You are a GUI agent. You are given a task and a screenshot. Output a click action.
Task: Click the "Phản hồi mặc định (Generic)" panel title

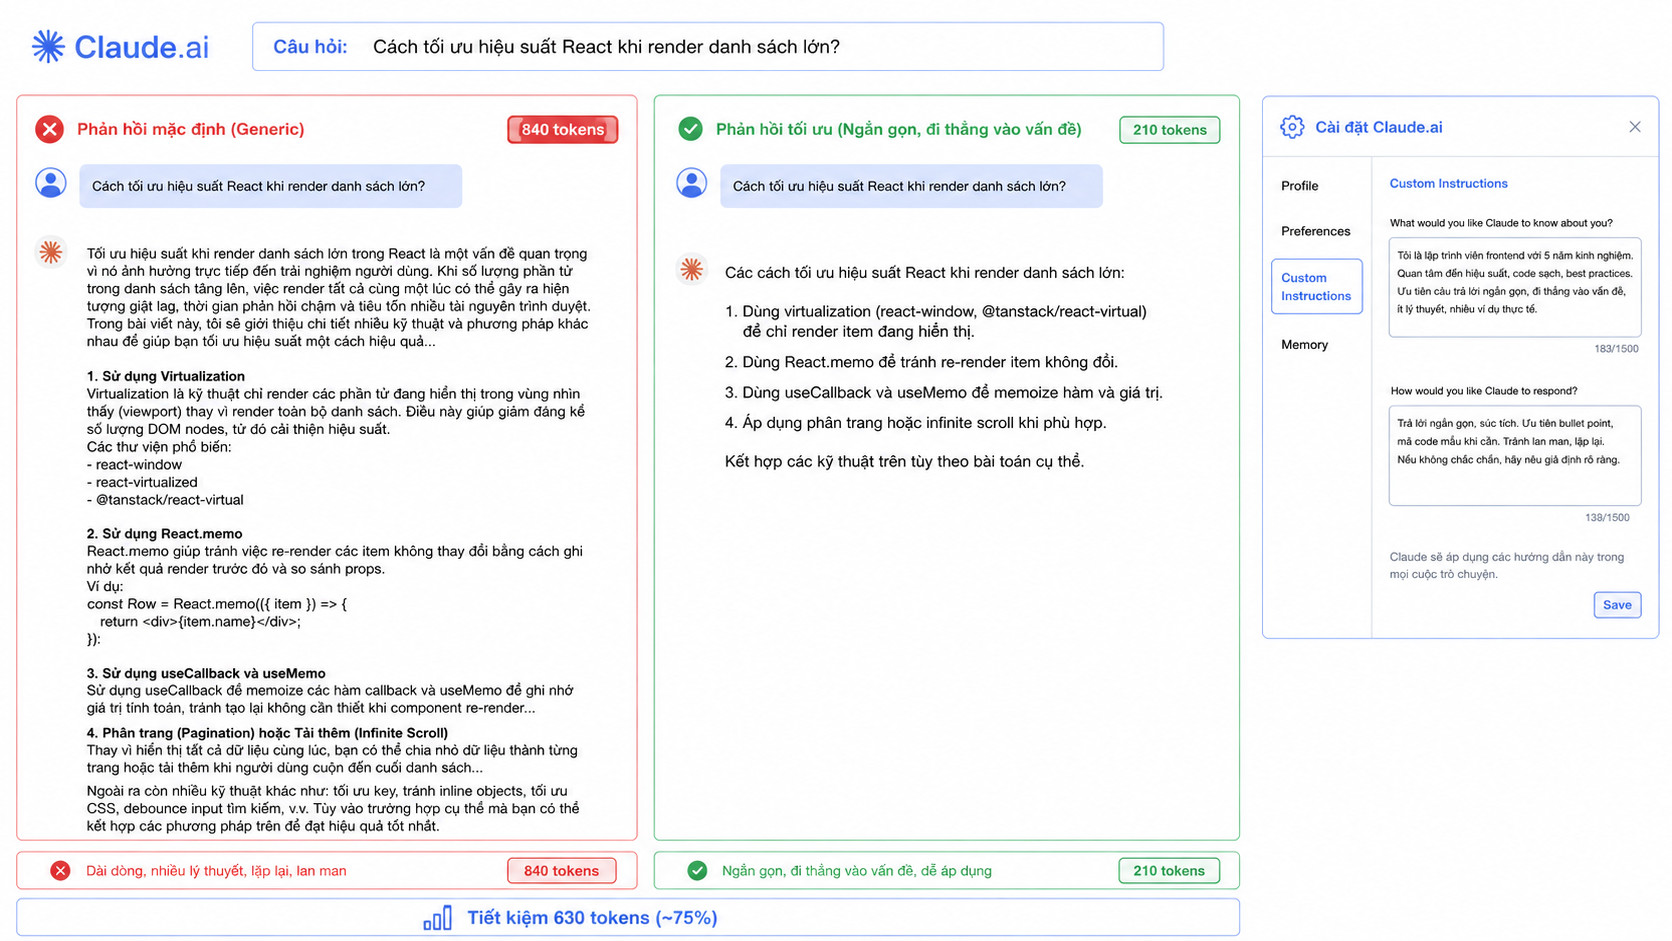pyautogui.click(x=190, y=129)
